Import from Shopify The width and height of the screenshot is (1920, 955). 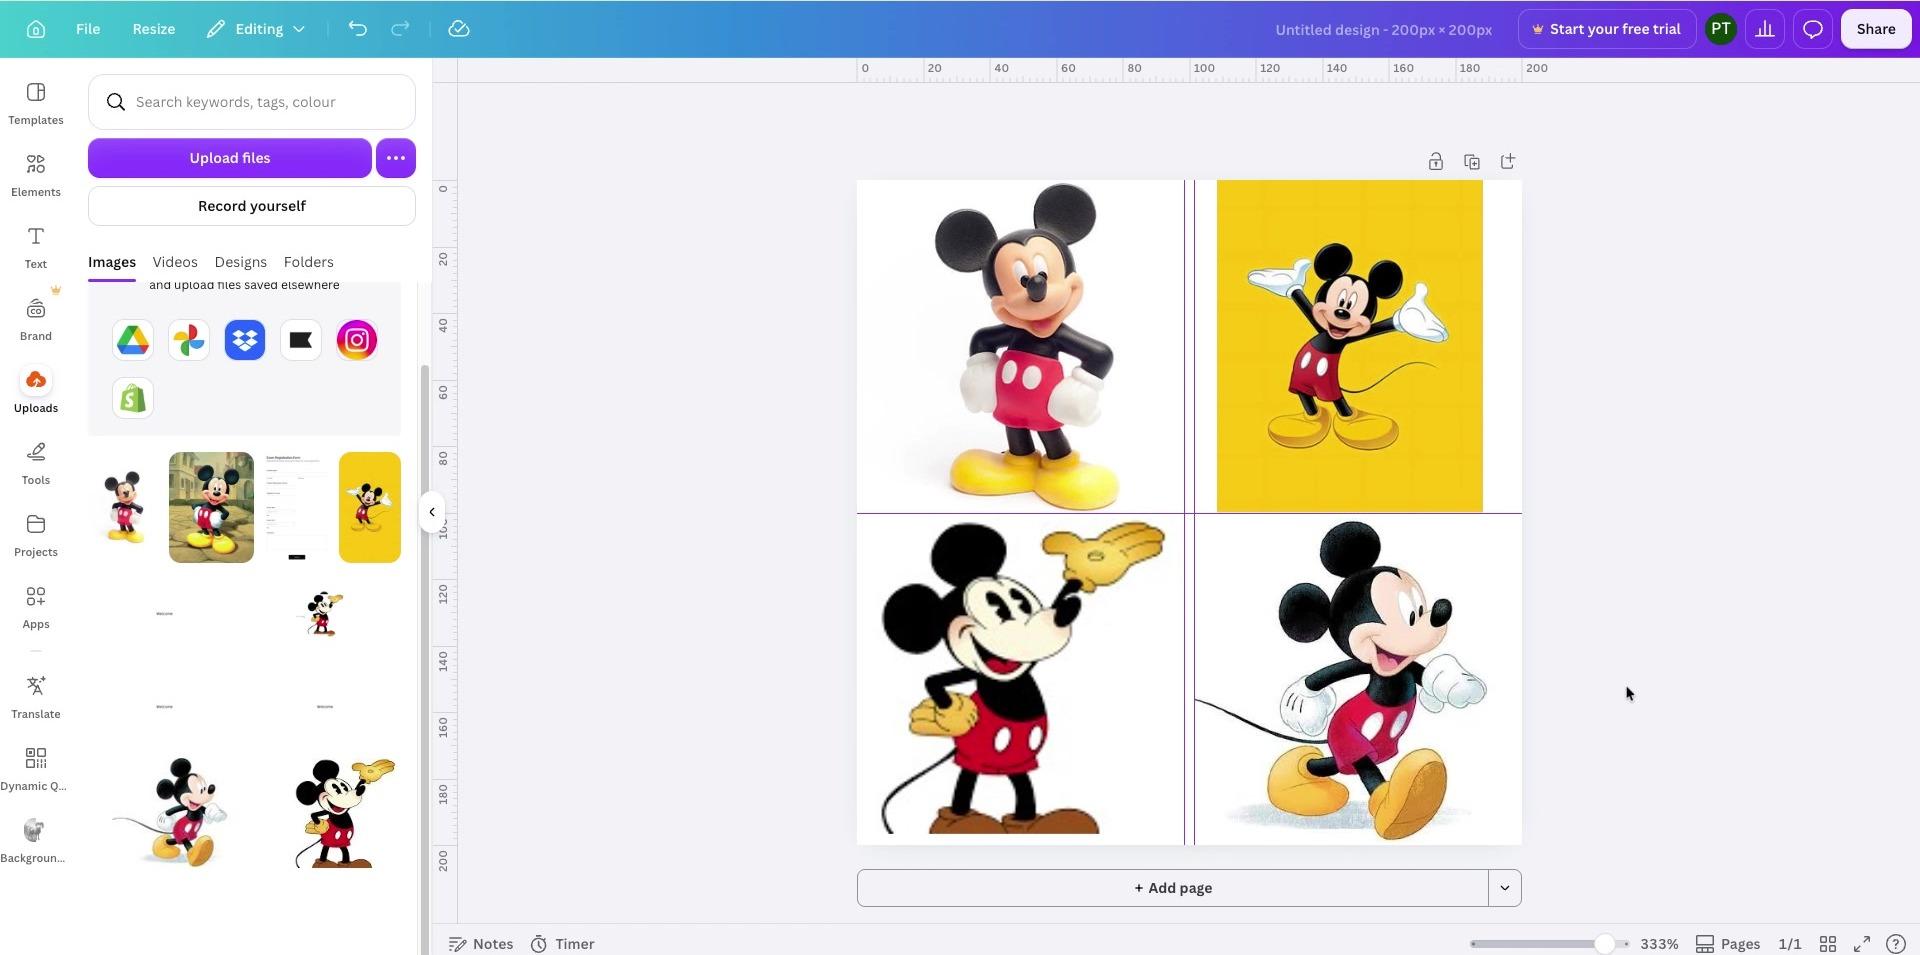coord(133,398)
